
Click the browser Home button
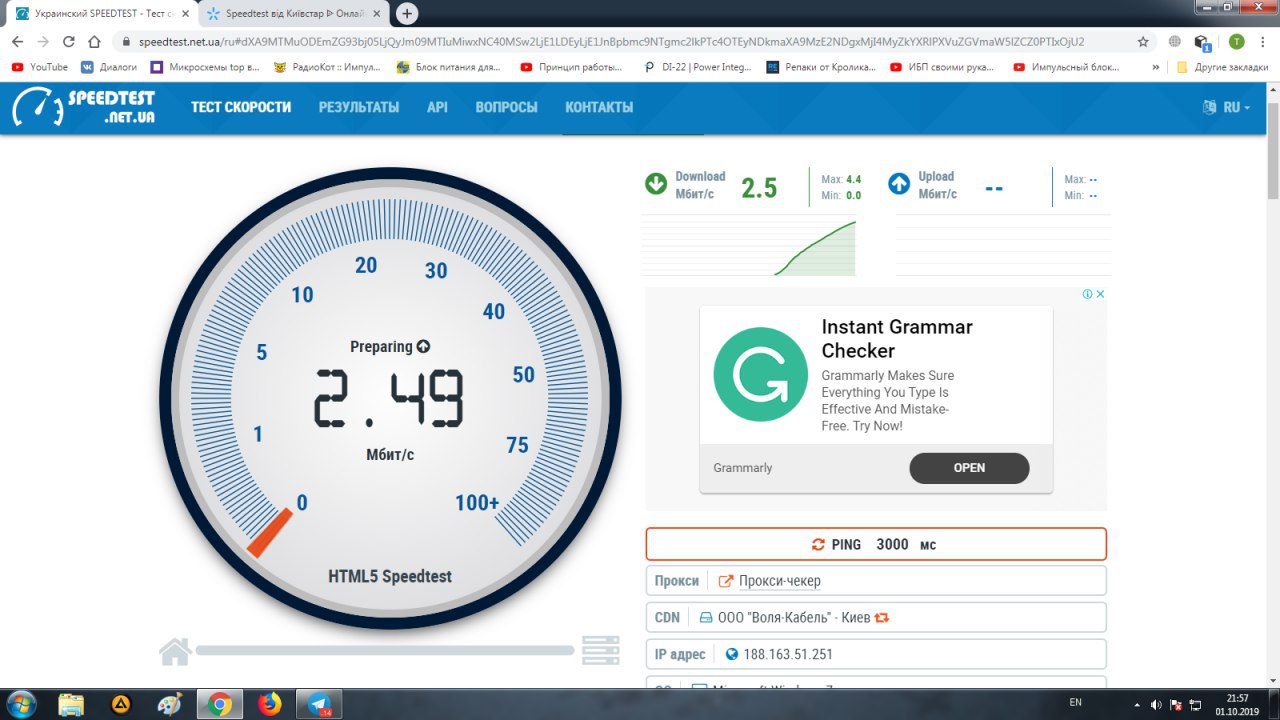(95, 42)
